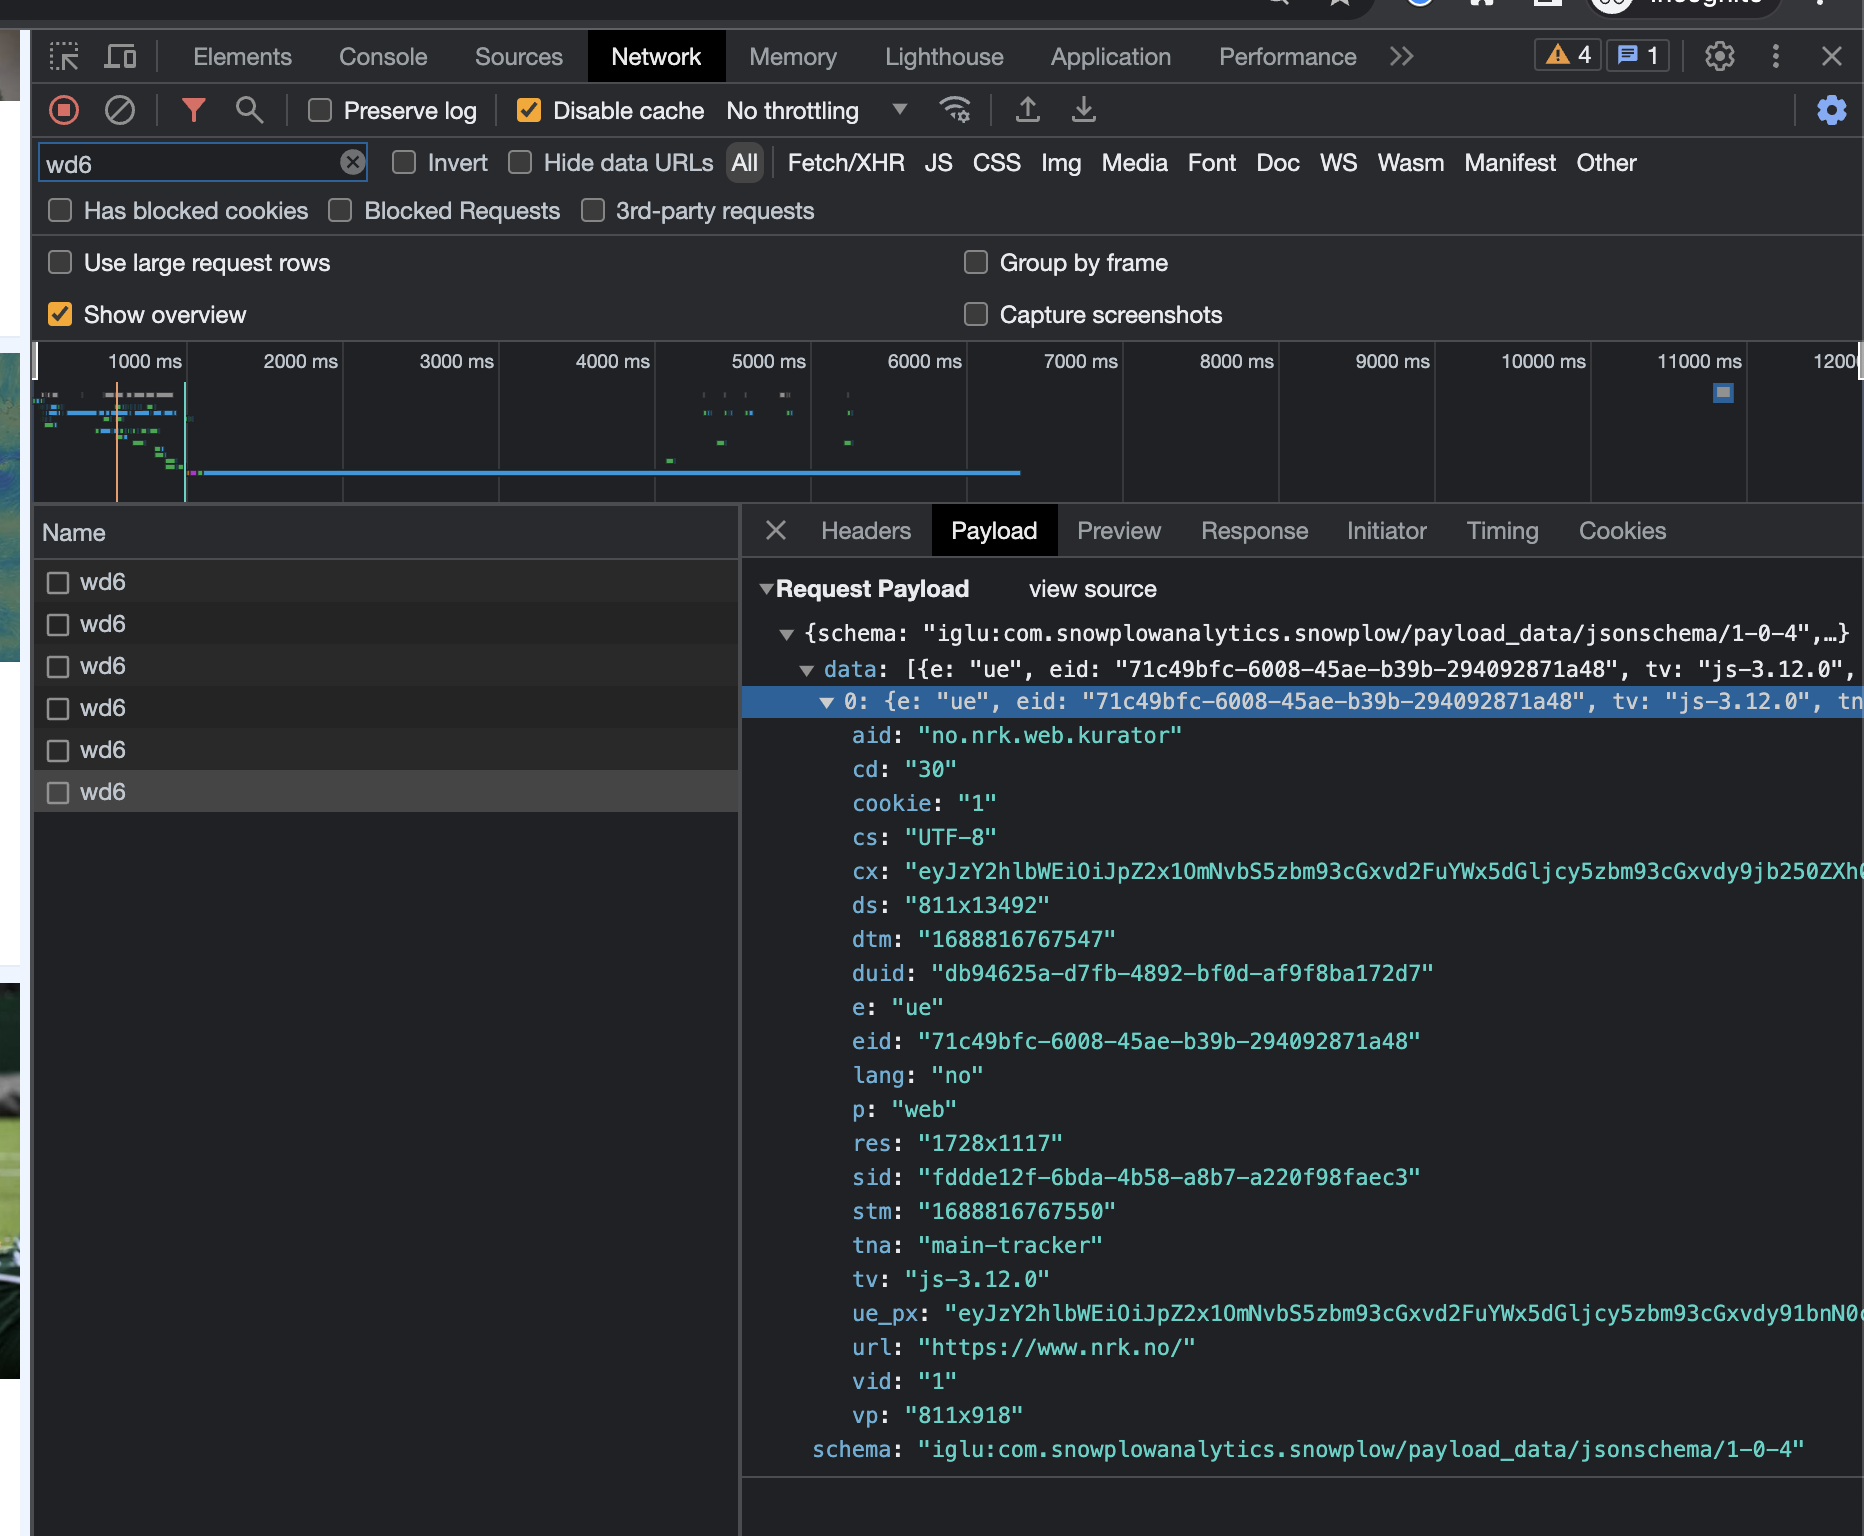Image resolution: width=1864 pixels, height=1536 pixels.
Task: Check the Hide data URLs option
Action: point(520,163)
